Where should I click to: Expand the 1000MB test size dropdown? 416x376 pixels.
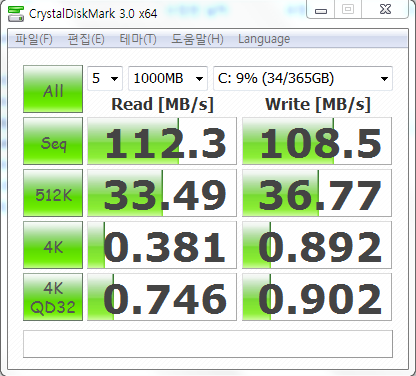pyautogui.click(x=168, y=79)
